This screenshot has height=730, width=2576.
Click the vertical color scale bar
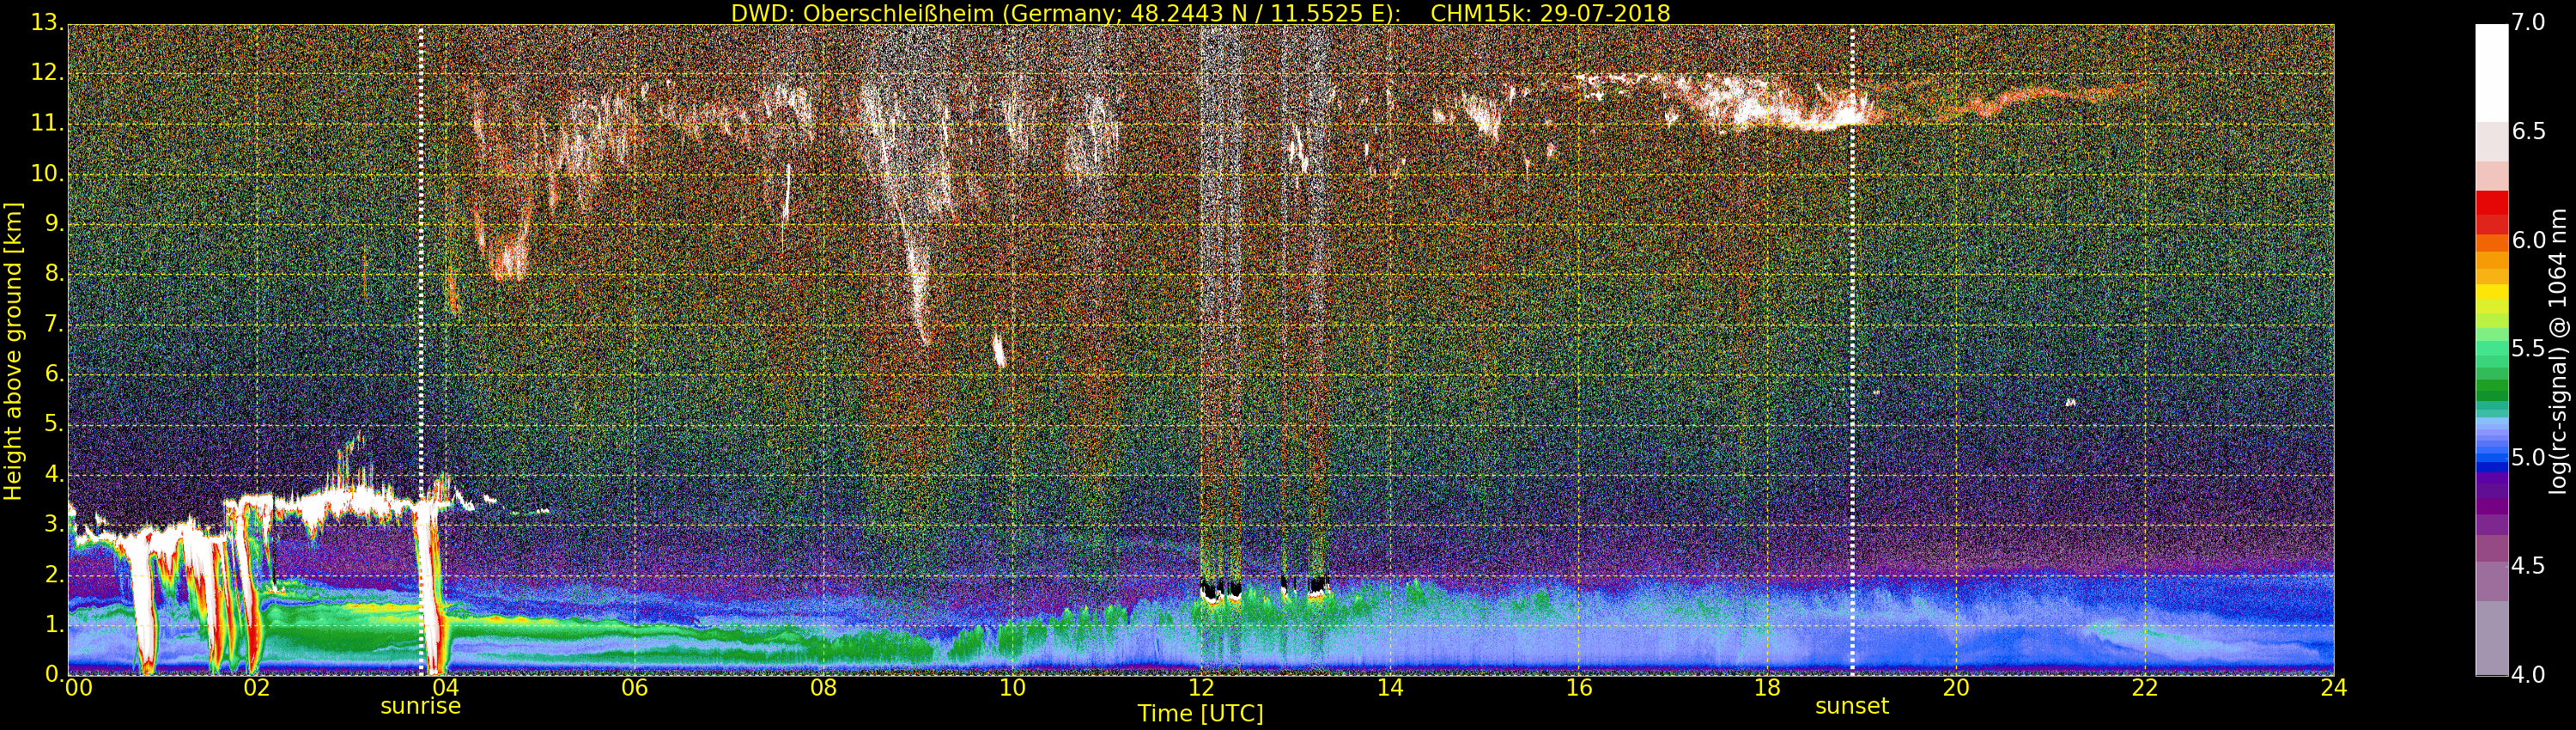tap(2491, 350)
